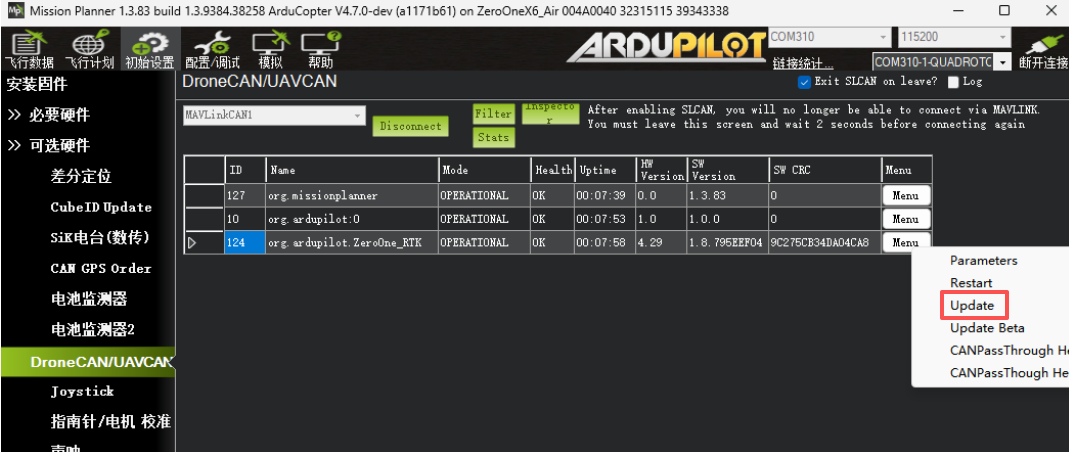Open the COM310-1-QUADROTOR vehicle dropdown

click(x=942, y=62)
